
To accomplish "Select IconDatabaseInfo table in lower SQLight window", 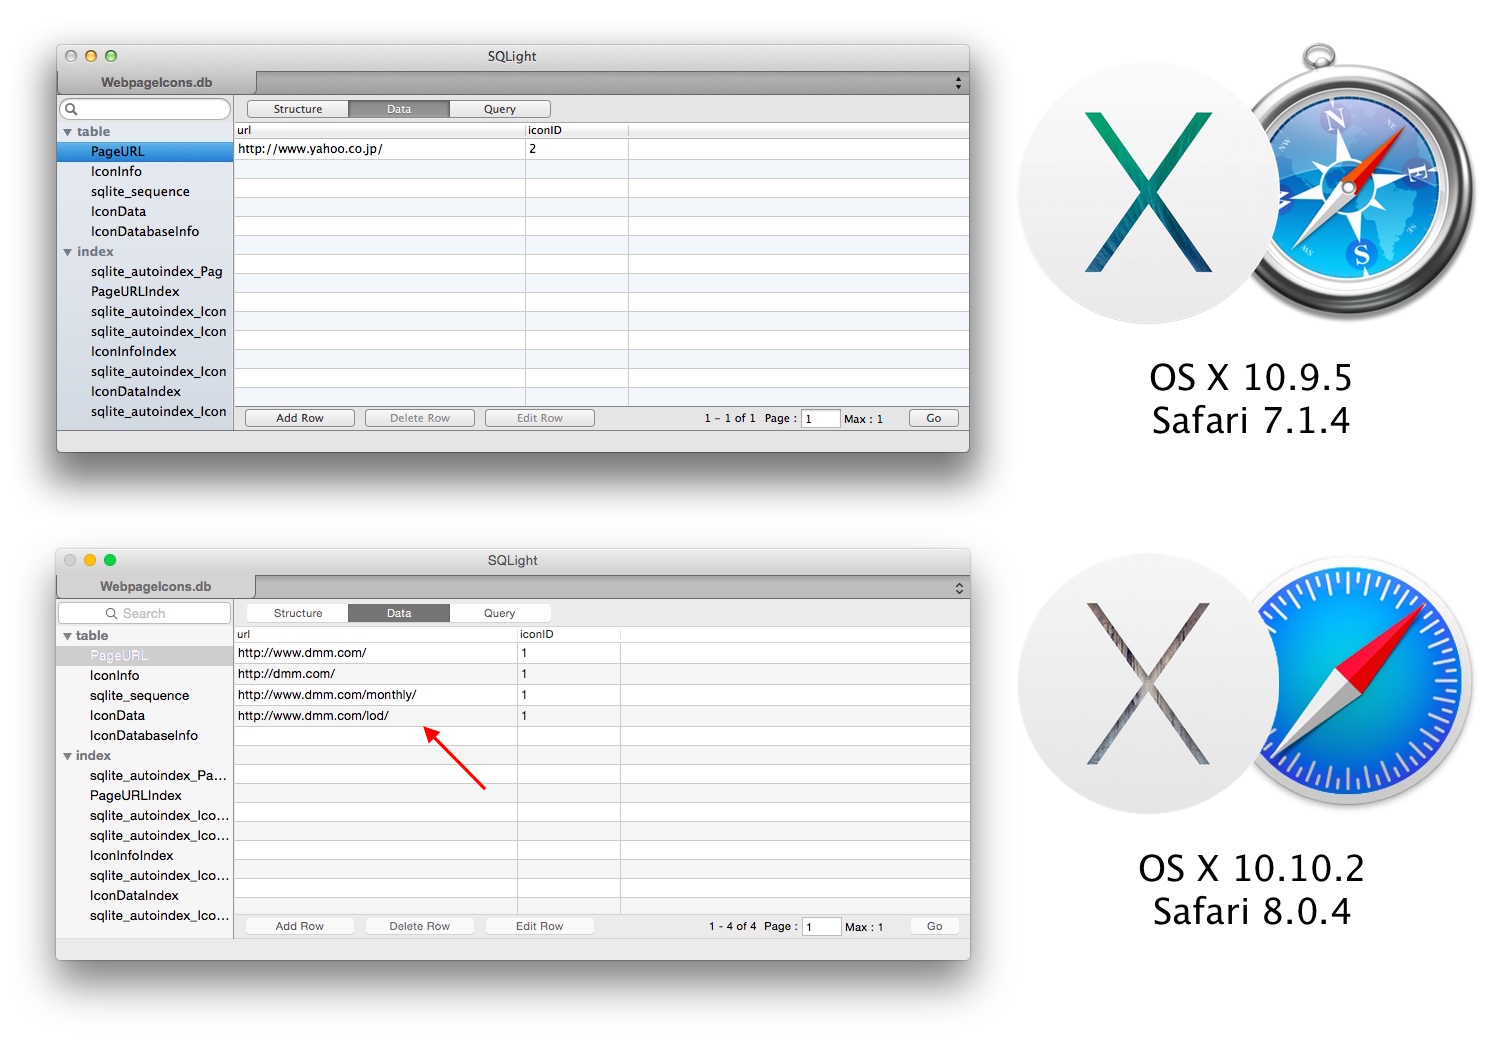I will pyautogui.click(x=145, y=736).
